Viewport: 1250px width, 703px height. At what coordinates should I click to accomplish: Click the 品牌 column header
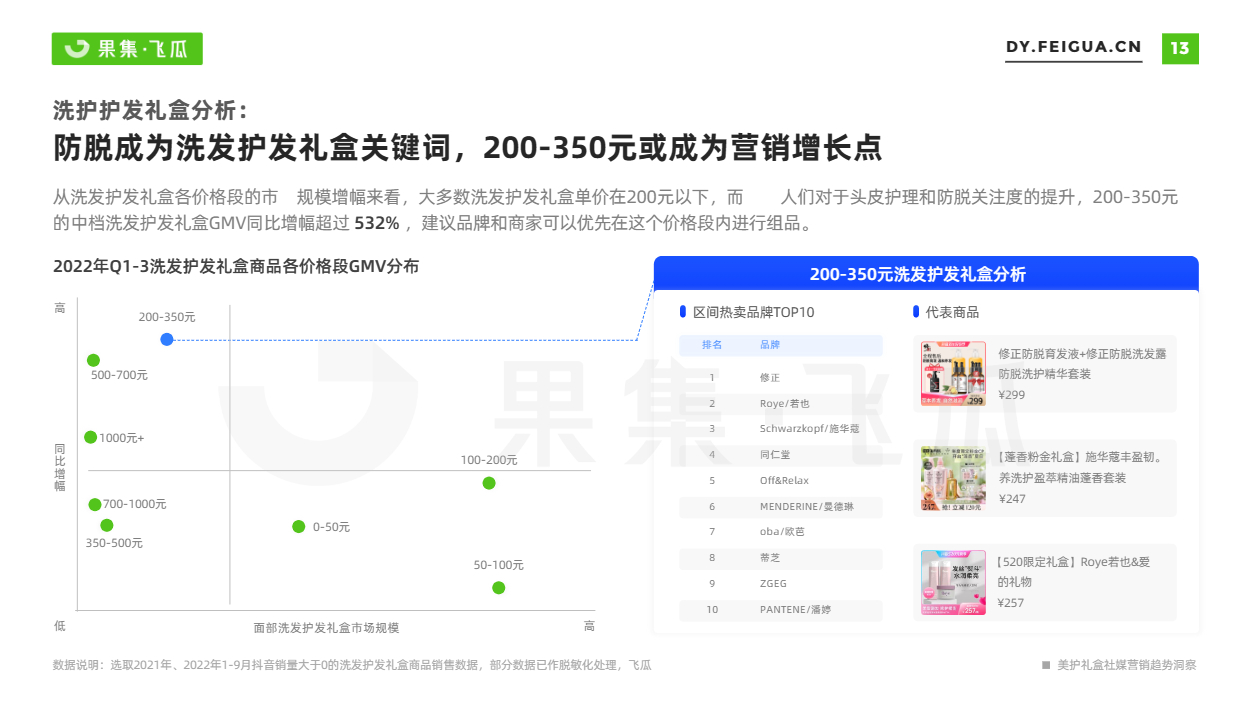[770, 345]
